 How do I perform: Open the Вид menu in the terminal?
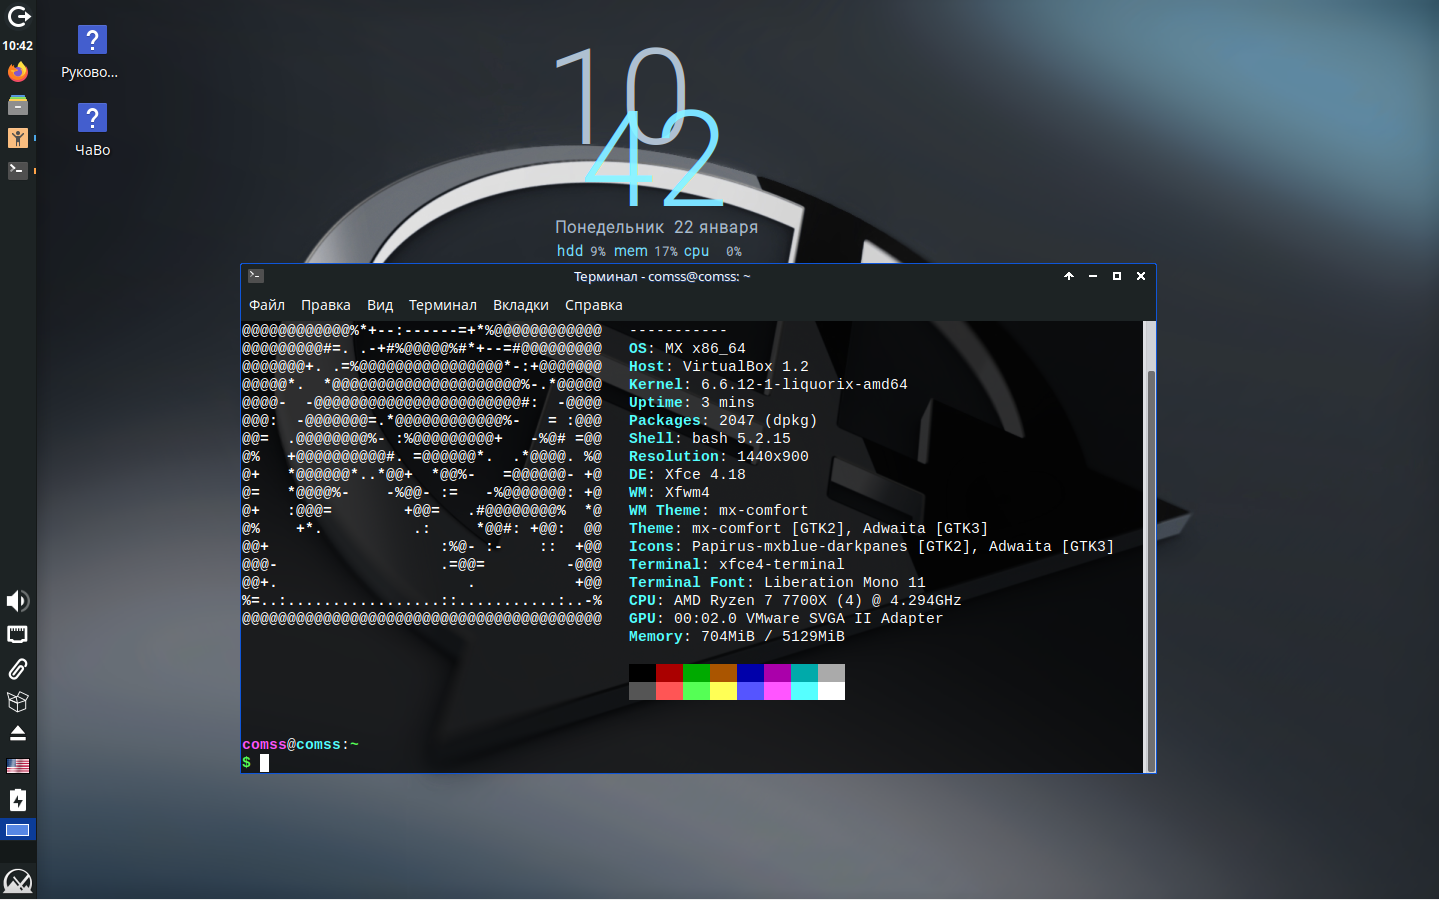click(x=380, y=305)
